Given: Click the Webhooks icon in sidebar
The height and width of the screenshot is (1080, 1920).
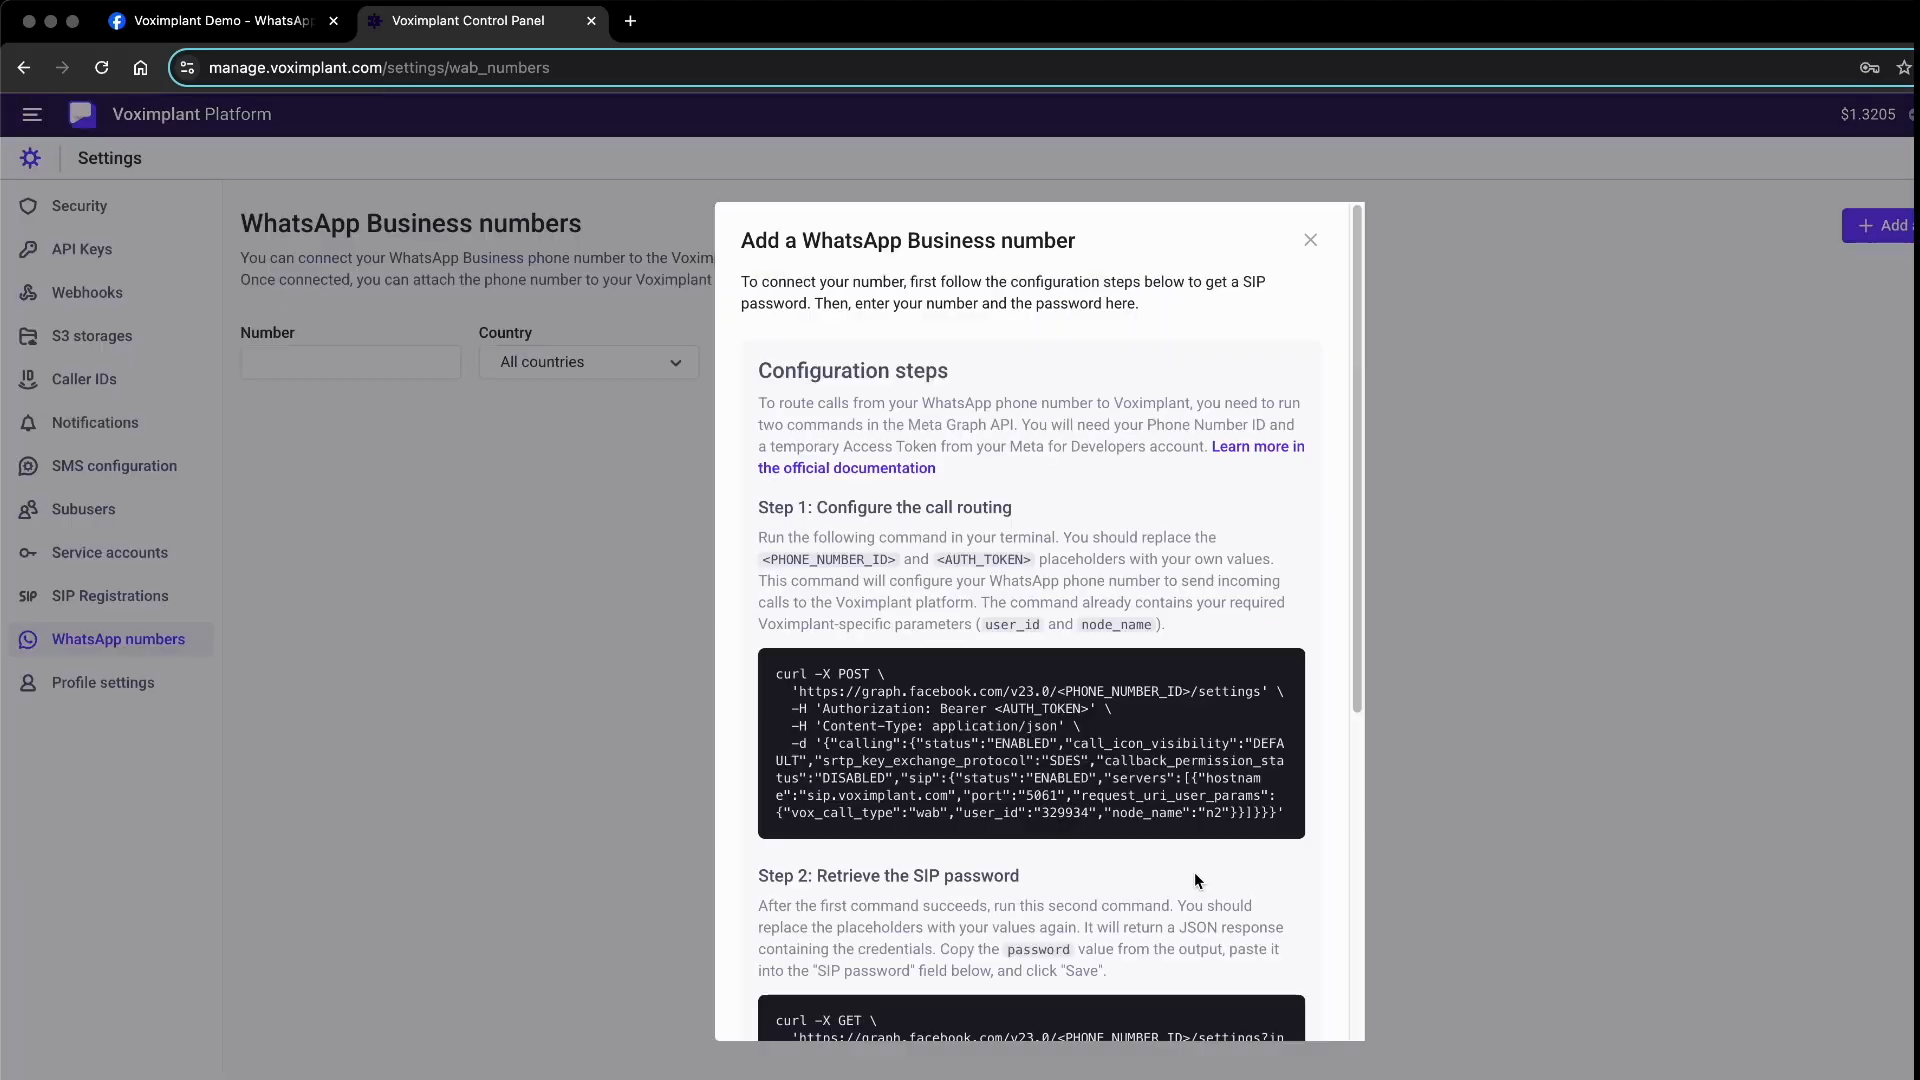Looking at the screenshot, I should tap(28, 293).
